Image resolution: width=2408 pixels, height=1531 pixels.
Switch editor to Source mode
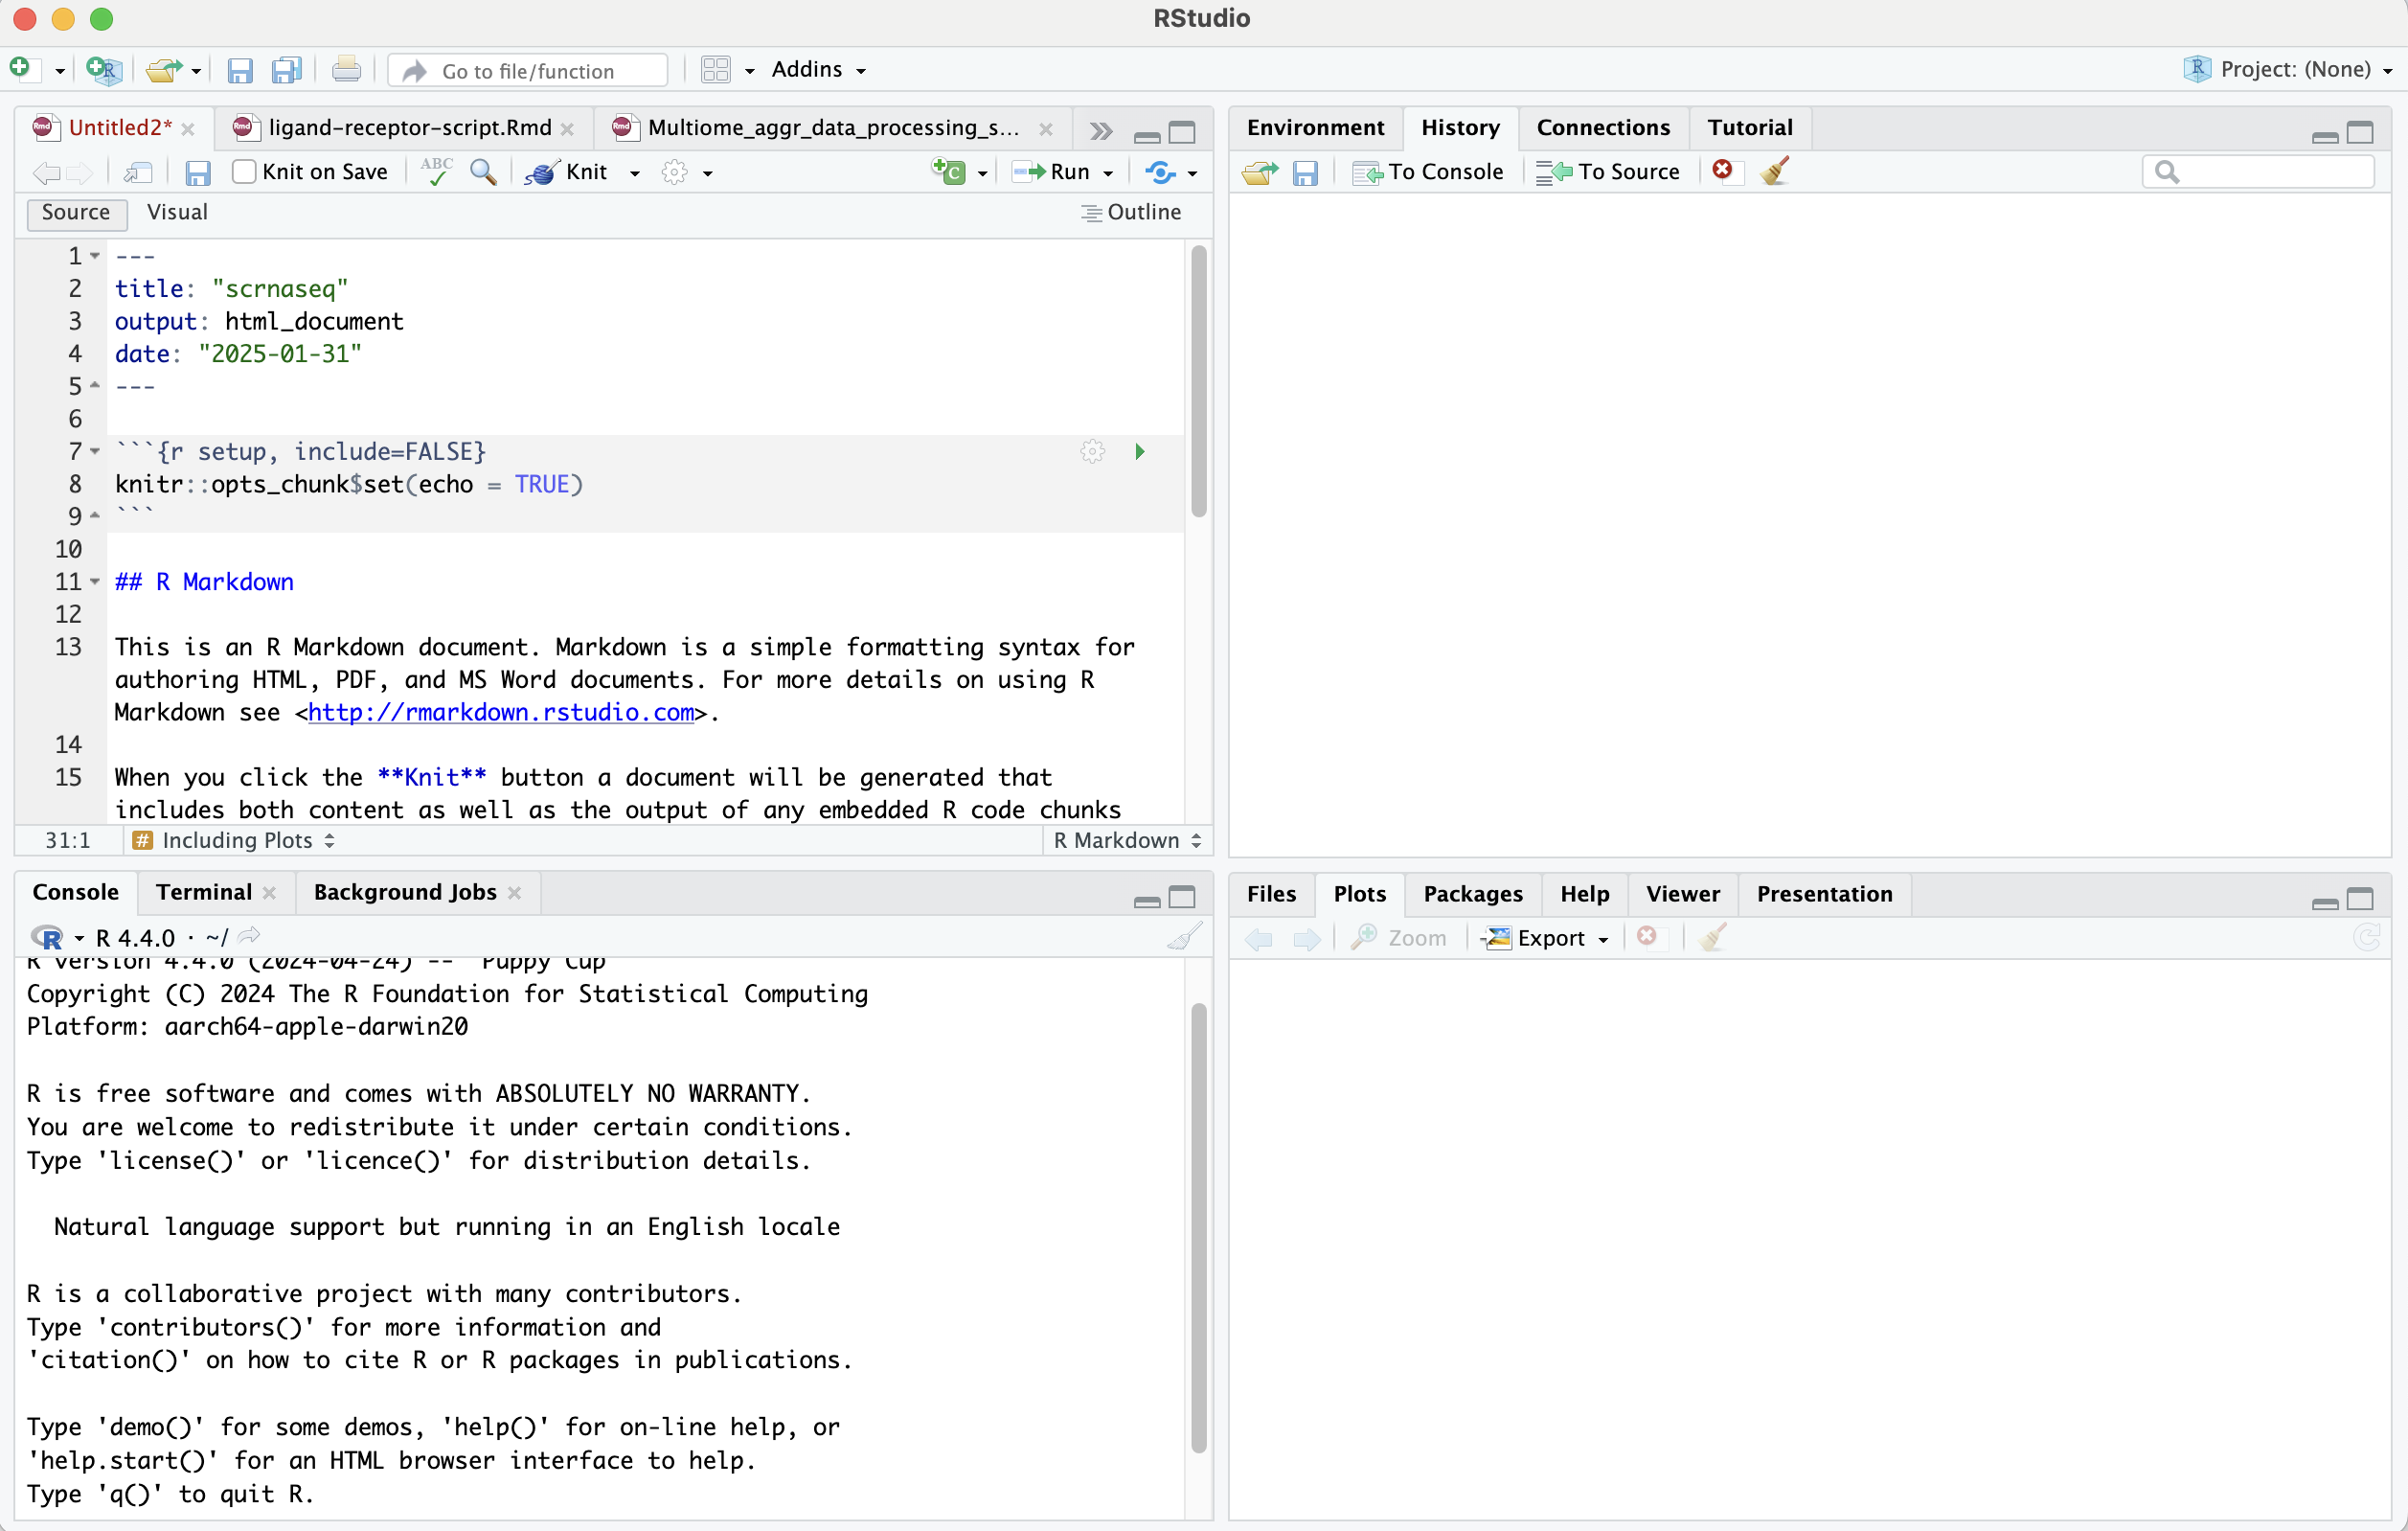pyautogui.click(x=76, y=212)
